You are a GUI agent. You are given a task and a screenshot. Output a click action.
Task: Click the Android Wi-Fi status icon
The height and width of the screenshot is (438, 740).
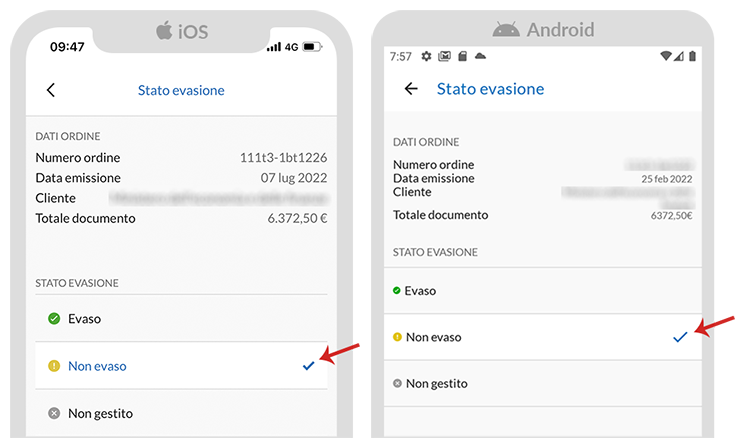[x=666, y=56]
